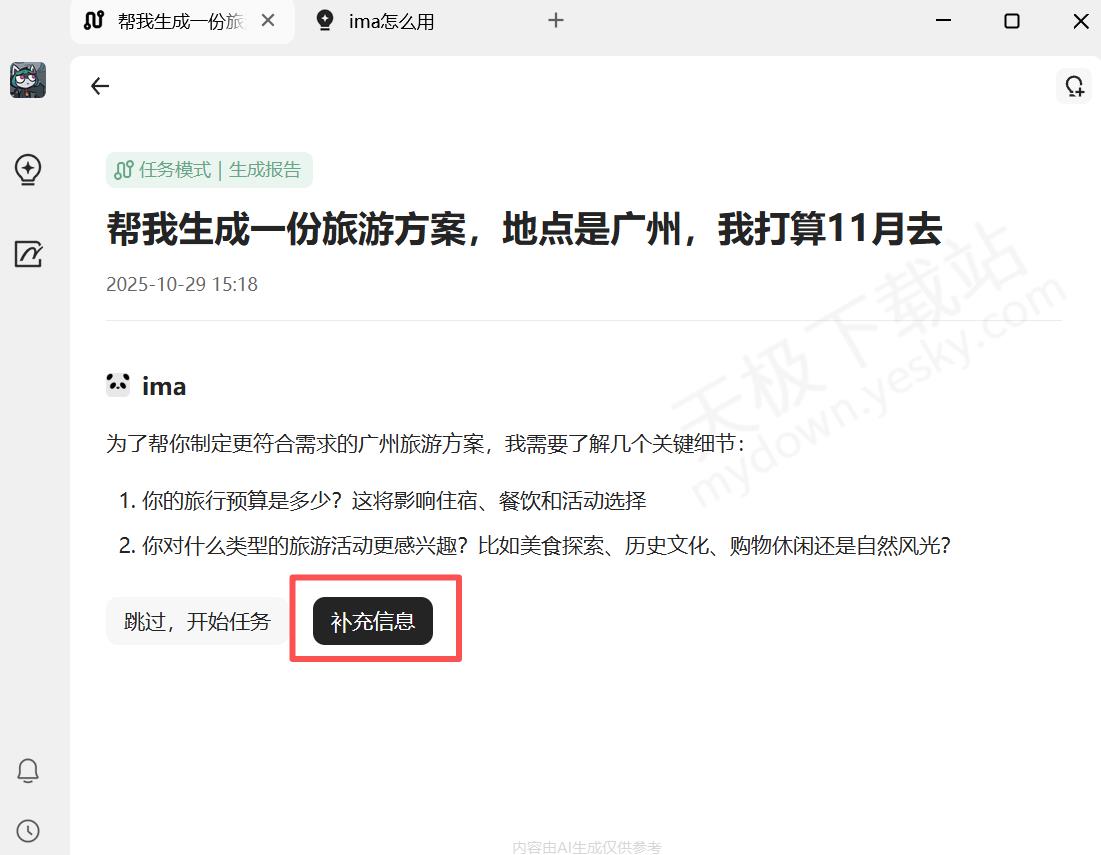Screen dimensions: 1101x855
Task: Click the user avatar in the sidebar
Action: 28,80
